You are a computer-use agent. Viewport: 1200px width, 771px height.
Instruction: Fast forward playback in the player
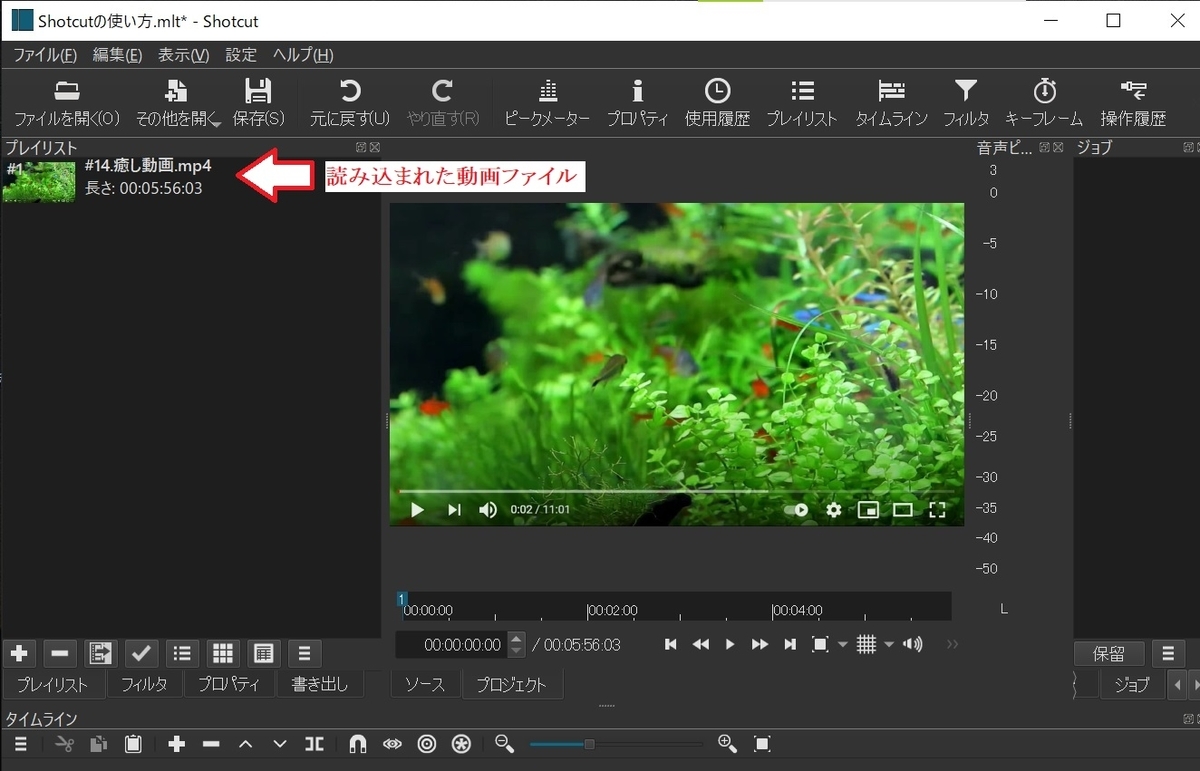[x=760, y=644]
